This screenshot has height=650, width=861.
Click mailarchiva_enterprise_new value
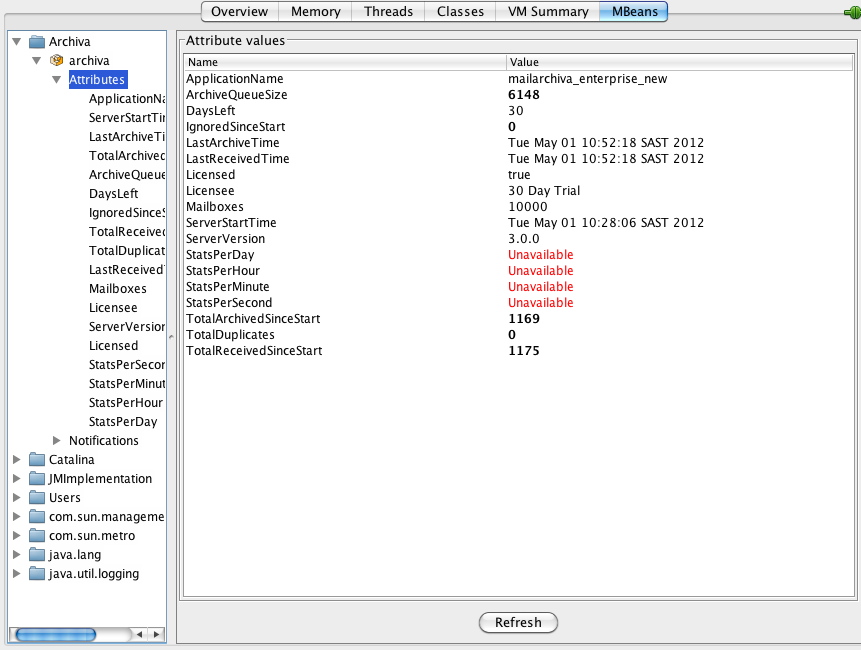(588, 79)
